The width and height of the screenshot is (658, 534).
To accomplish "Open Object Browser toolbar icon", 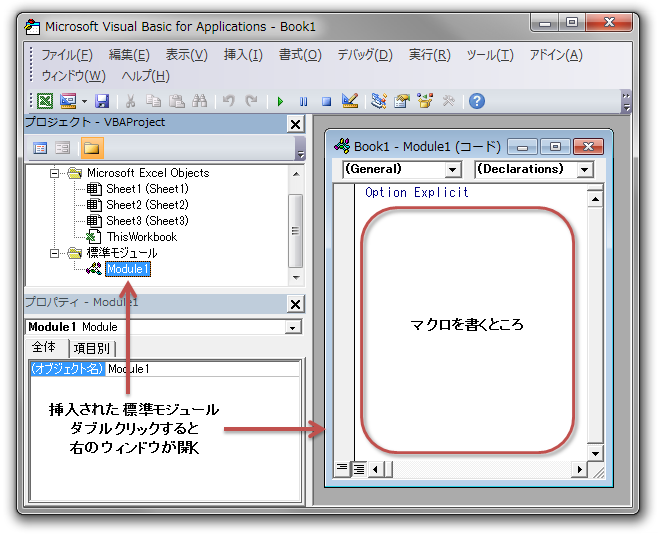I will tap(425, 101).
